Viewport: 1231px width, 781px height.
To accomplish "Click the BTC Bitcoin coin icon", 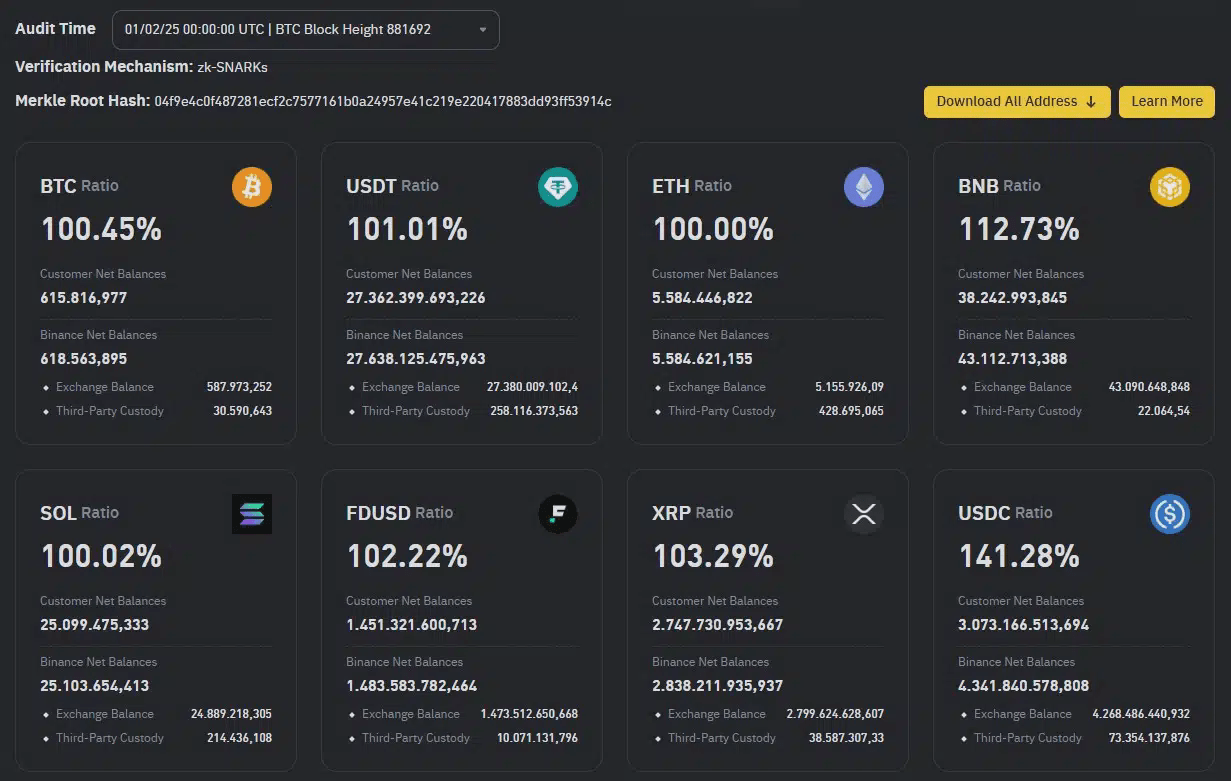I will coord(252,187).
